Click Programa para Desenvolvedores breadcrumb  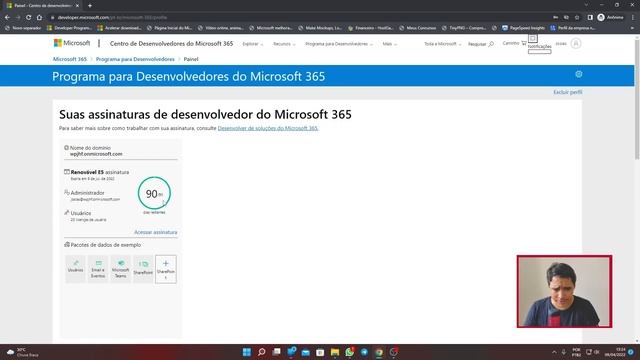pos(135,59)
